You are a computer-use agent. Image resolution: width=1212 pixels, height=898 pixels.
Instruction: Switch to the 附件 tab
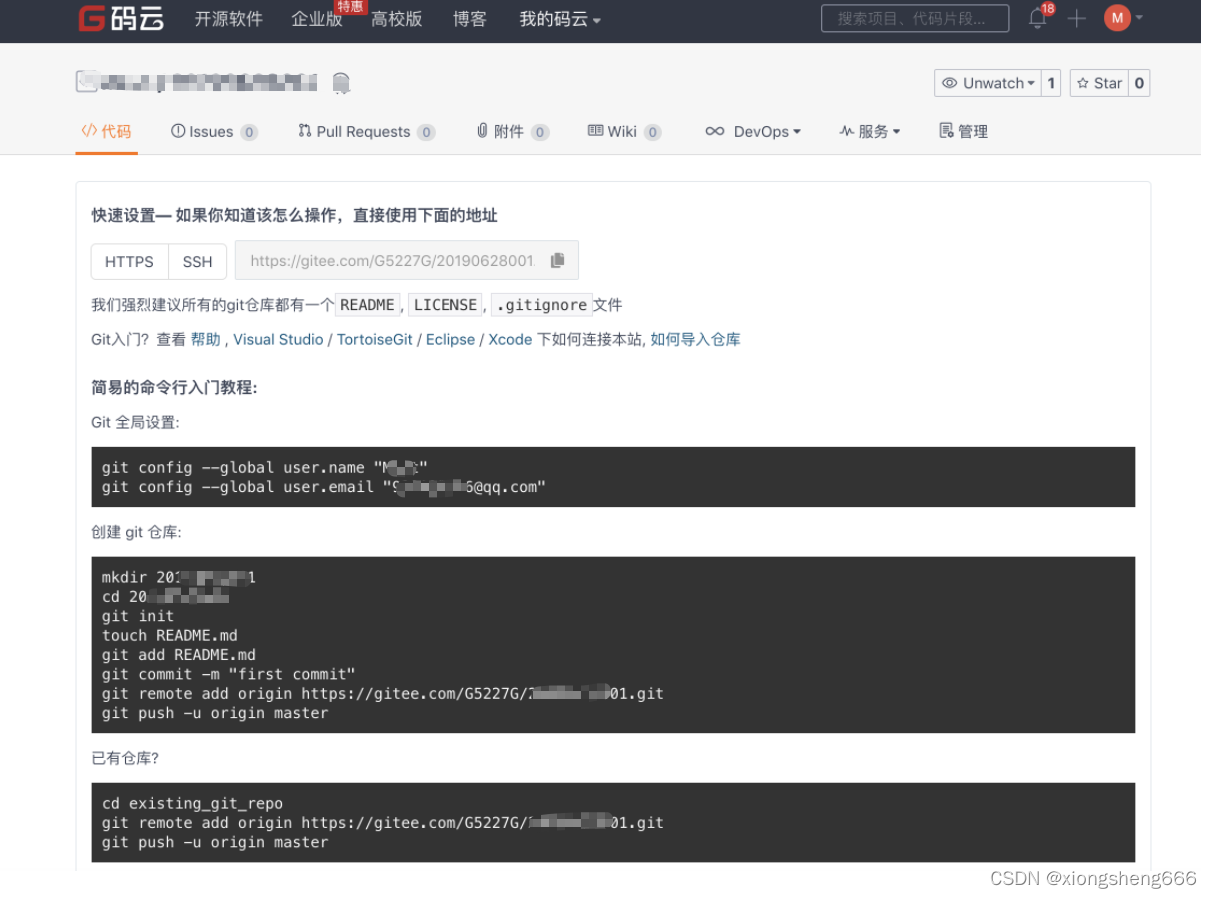(512, 131)
